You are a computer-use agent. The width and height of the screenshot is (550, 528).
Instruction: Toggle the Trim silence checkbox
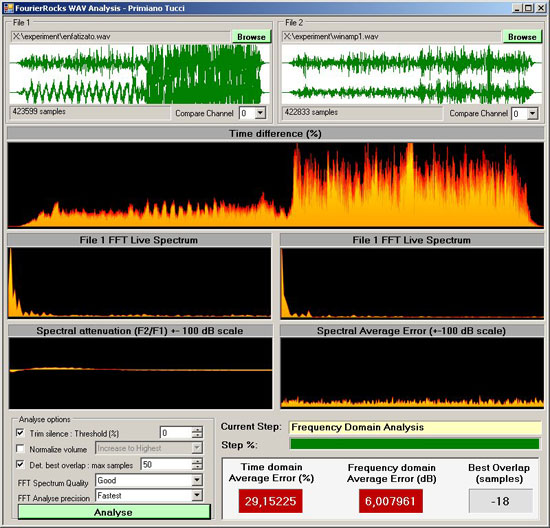pyautogui.click(x=20, y=433)
